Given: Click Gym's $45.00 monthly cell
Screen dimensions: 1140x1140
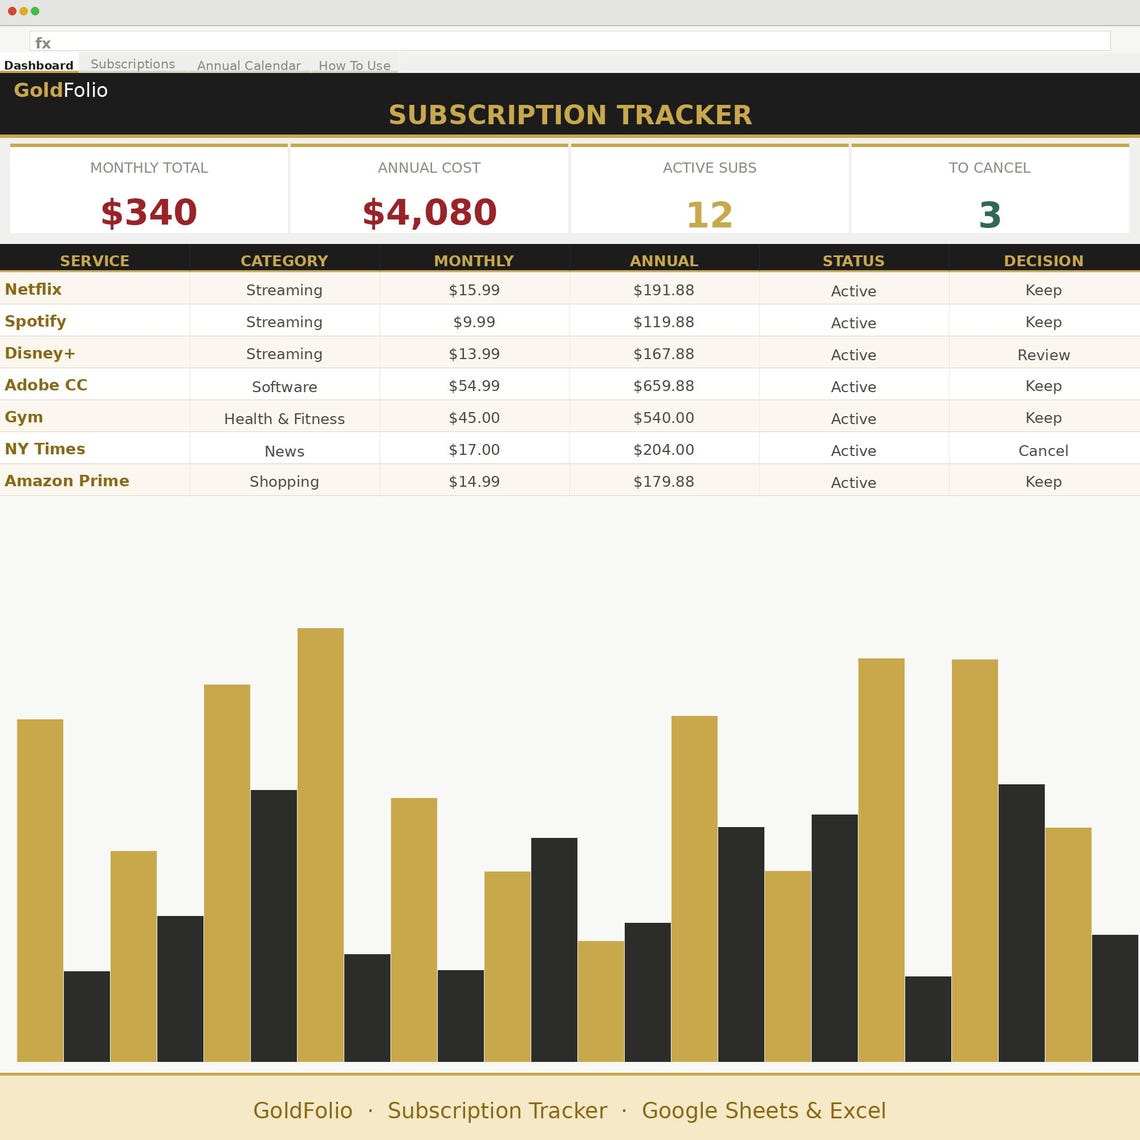Looking at the screenshot, I should pyautogui.click(x=474, y=417).
